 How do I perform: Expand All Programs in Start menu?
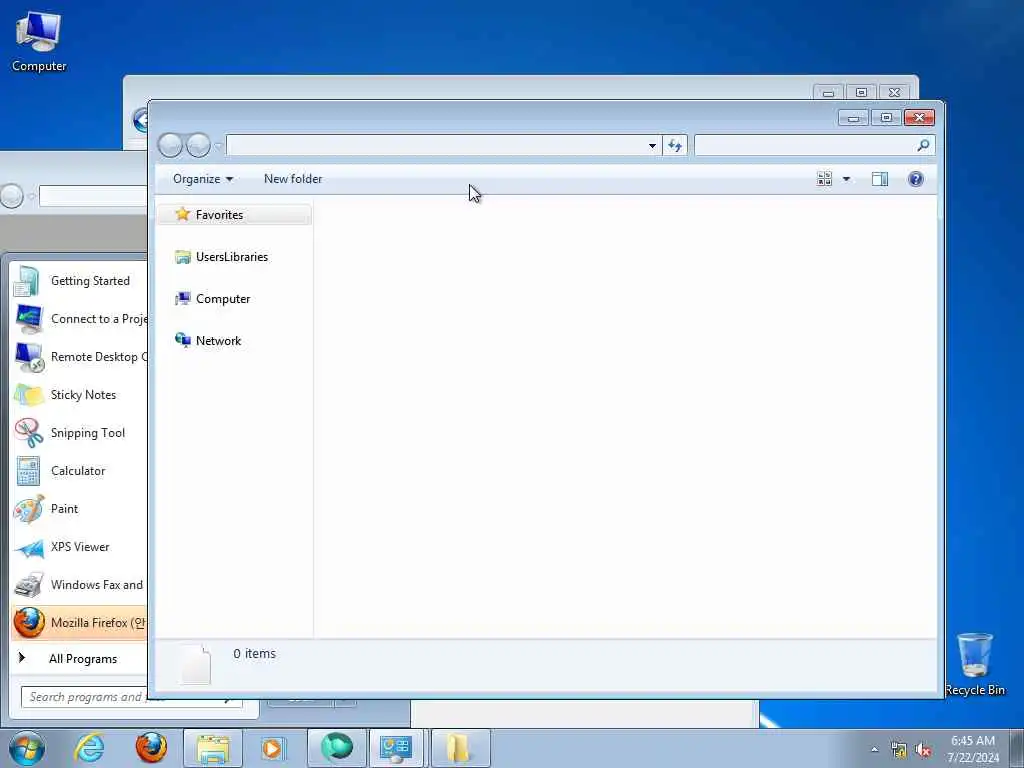[x=80, y=659]
